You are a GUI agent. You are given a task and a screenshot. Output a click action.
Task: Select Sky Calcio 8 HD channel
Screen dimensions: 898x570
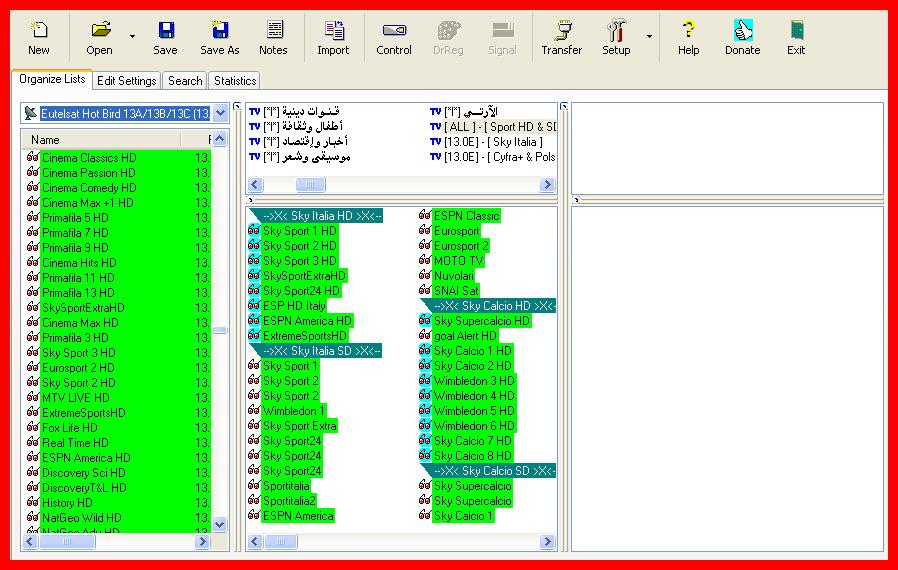pyautogui.click(x=472, y=456)
